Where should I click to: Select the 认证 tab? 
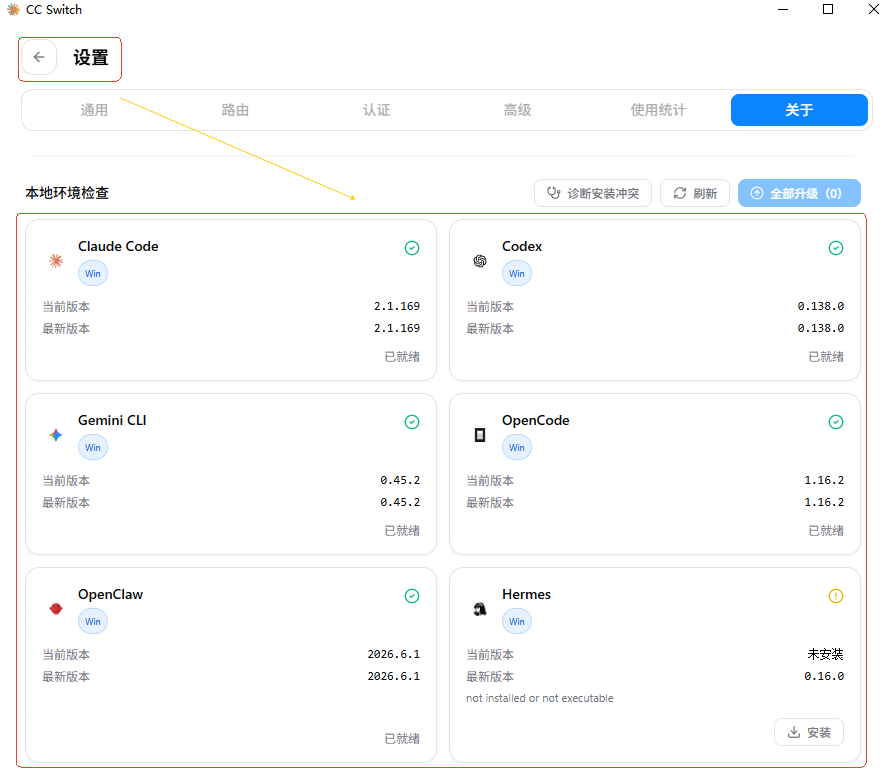point(376,110)
